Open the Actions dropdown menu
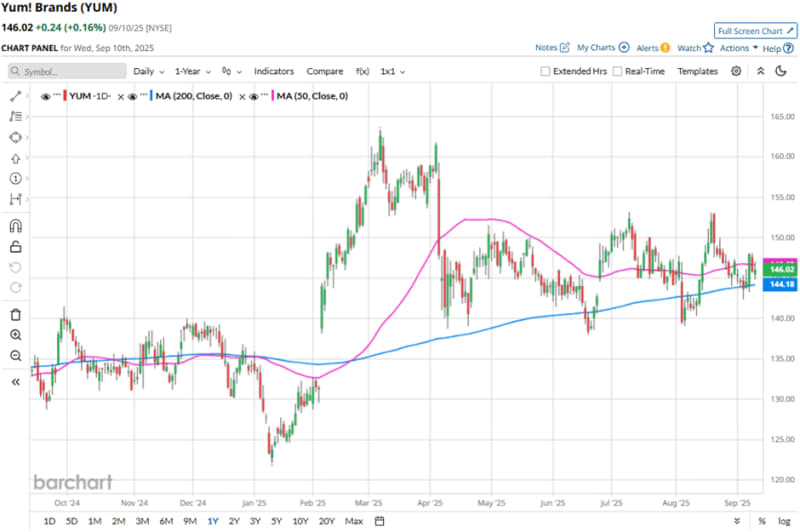 click(738, 47)
